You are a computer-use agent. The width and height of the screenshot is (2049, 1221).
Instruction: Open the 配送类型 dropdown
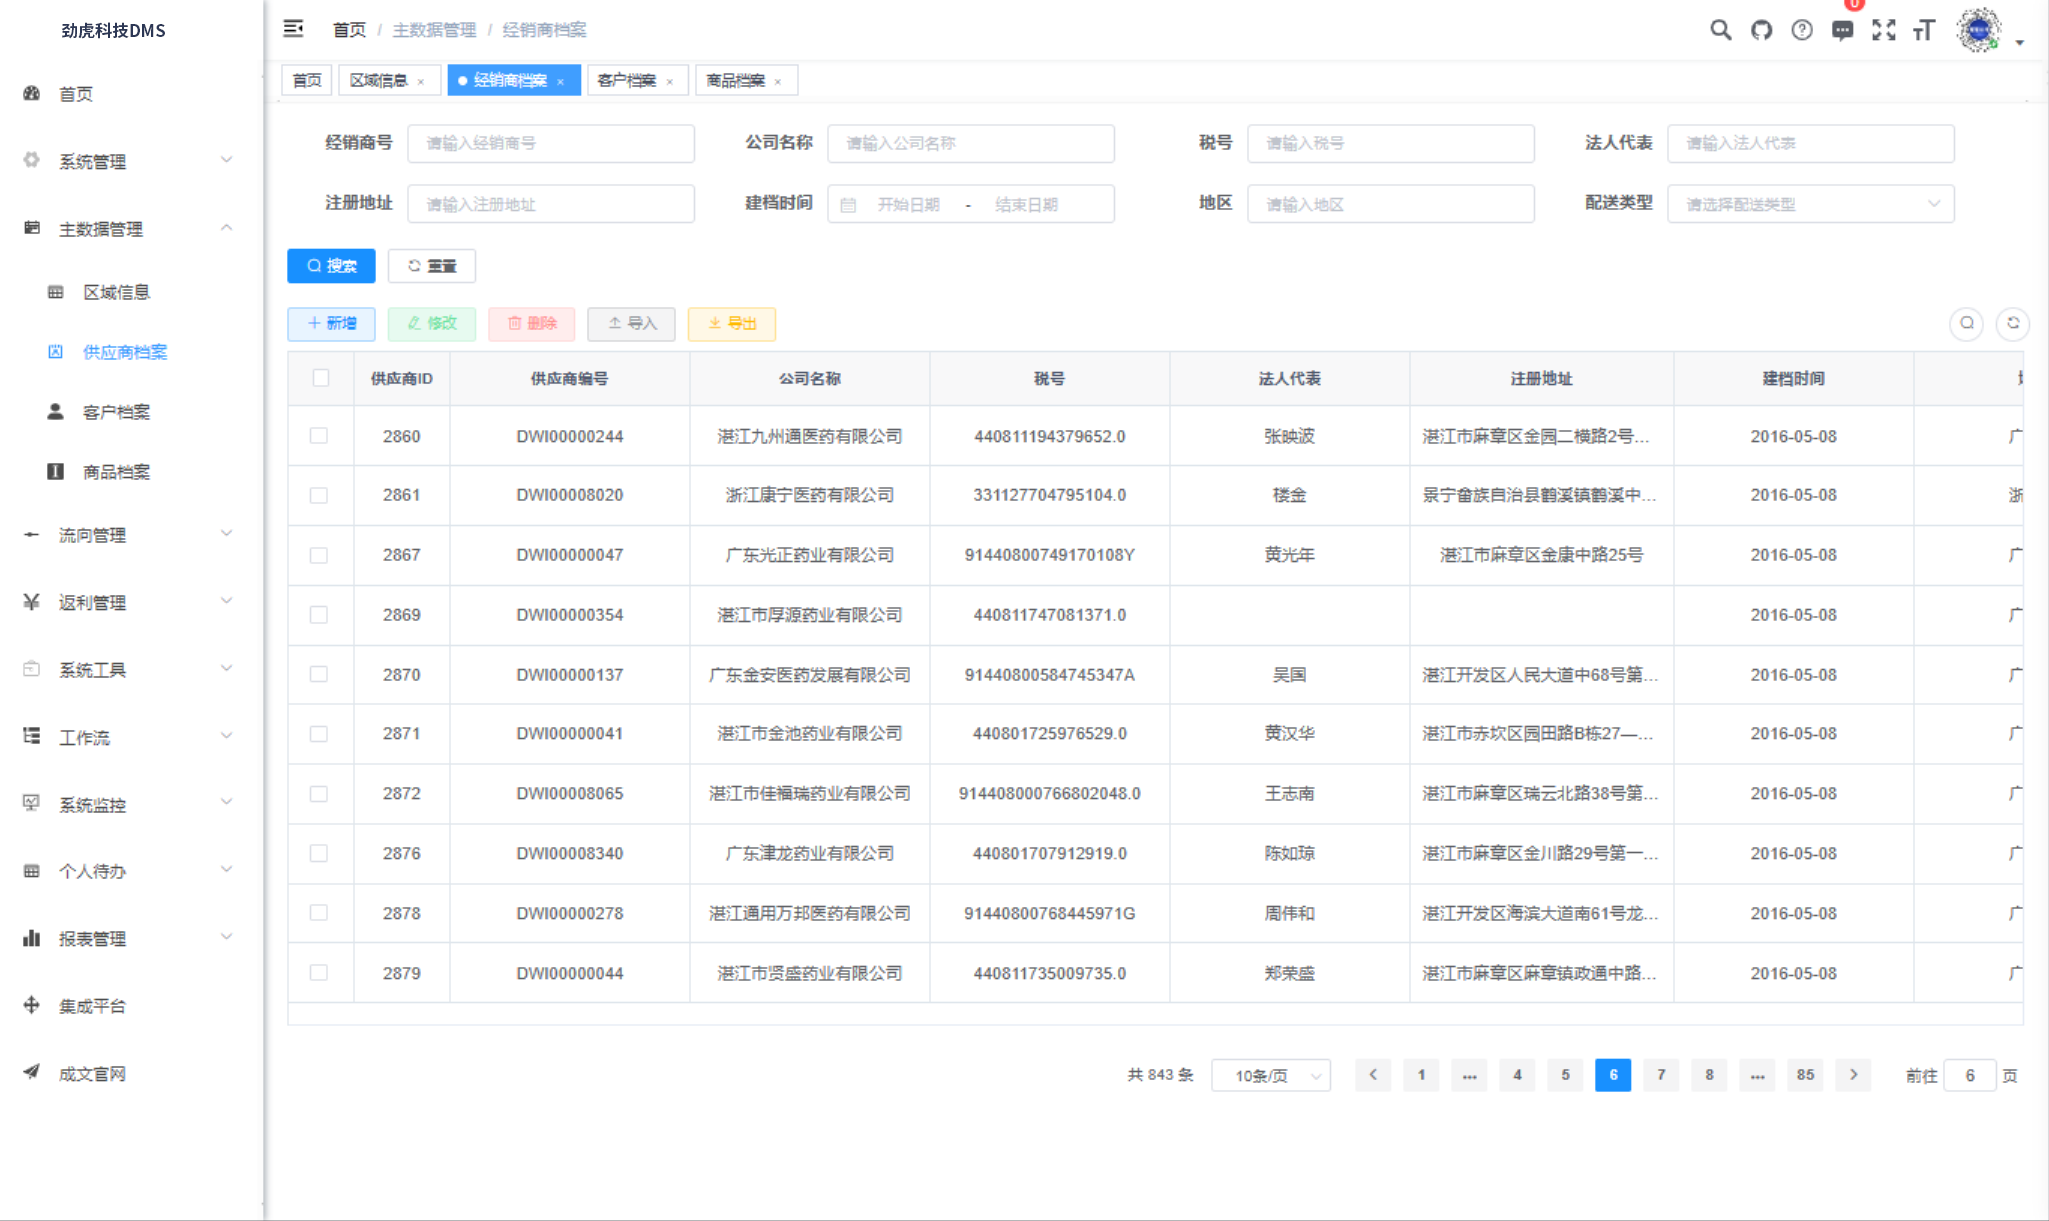1810,204
